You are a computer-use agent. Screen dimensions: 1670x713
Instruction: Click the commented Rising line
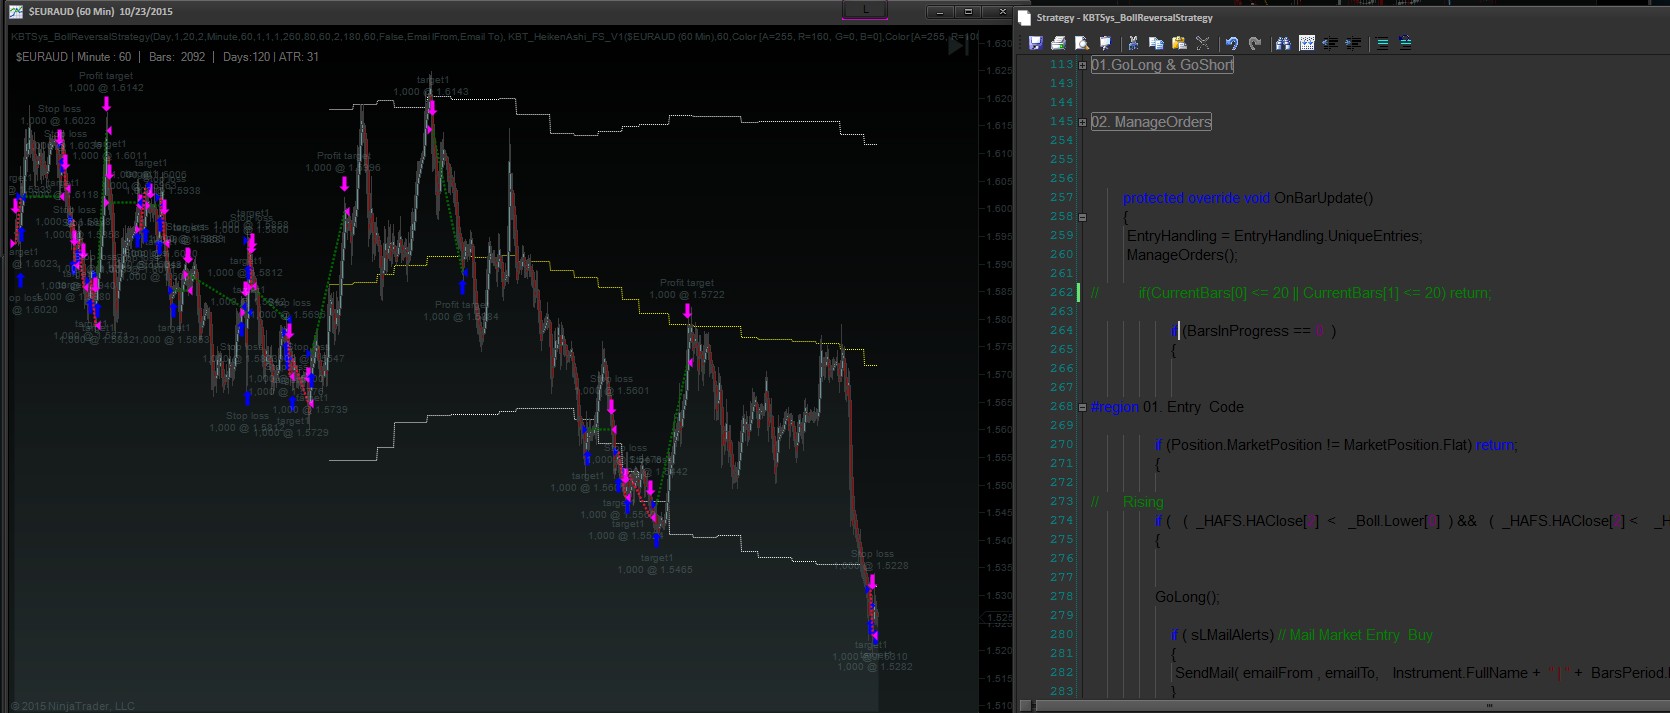[1127, 502]
